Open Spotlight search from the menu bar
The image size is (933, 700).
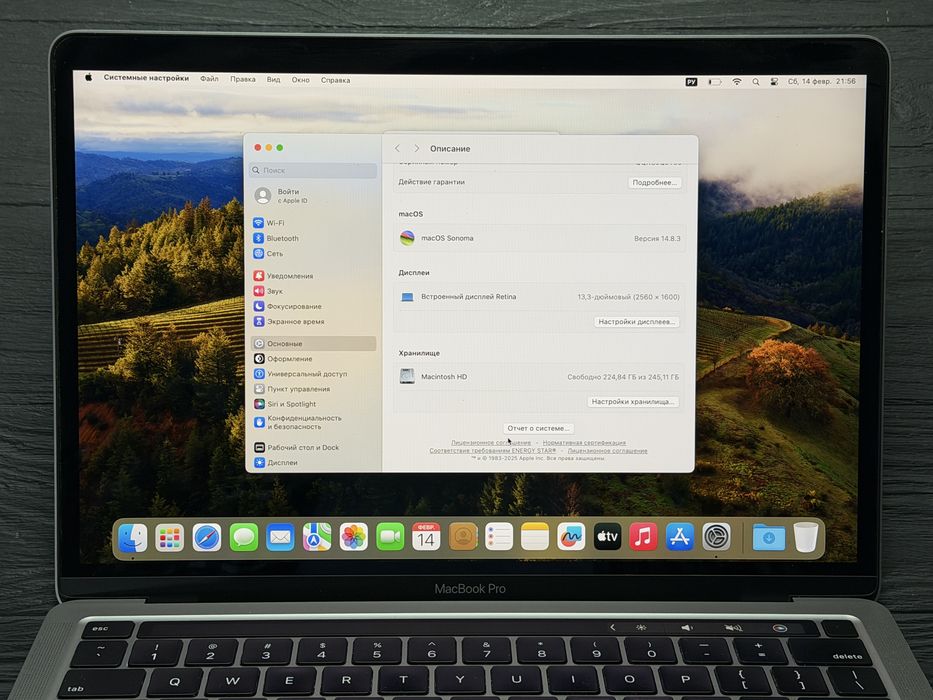click(x=755, y=82)
